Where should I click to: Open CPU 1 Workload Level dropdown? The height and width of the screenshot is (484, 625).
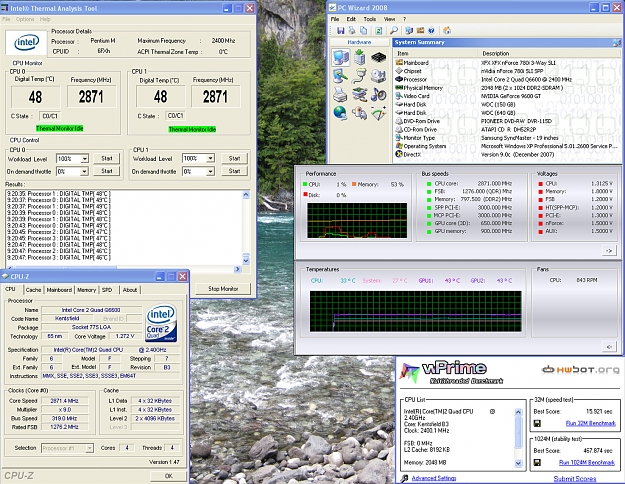[210, 158]
